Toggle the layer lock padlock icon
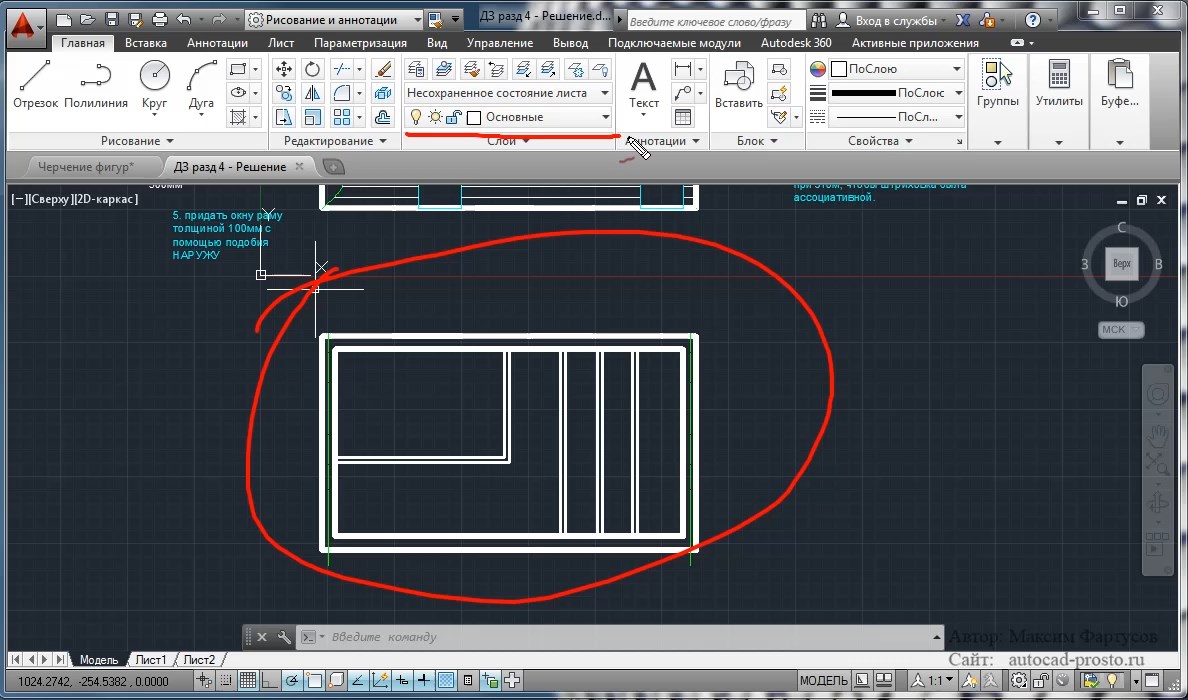1188x700 pixels. [x=453, y=117]
